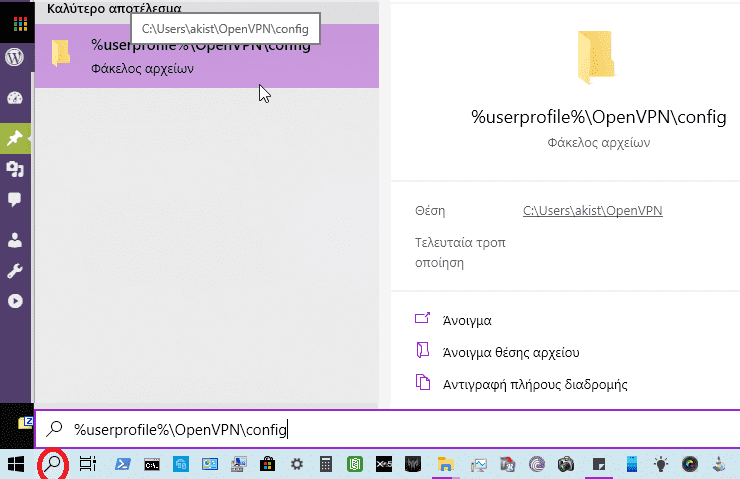Open Settings gear in the taskbar

pyautogui.click(x=296, y=464)
